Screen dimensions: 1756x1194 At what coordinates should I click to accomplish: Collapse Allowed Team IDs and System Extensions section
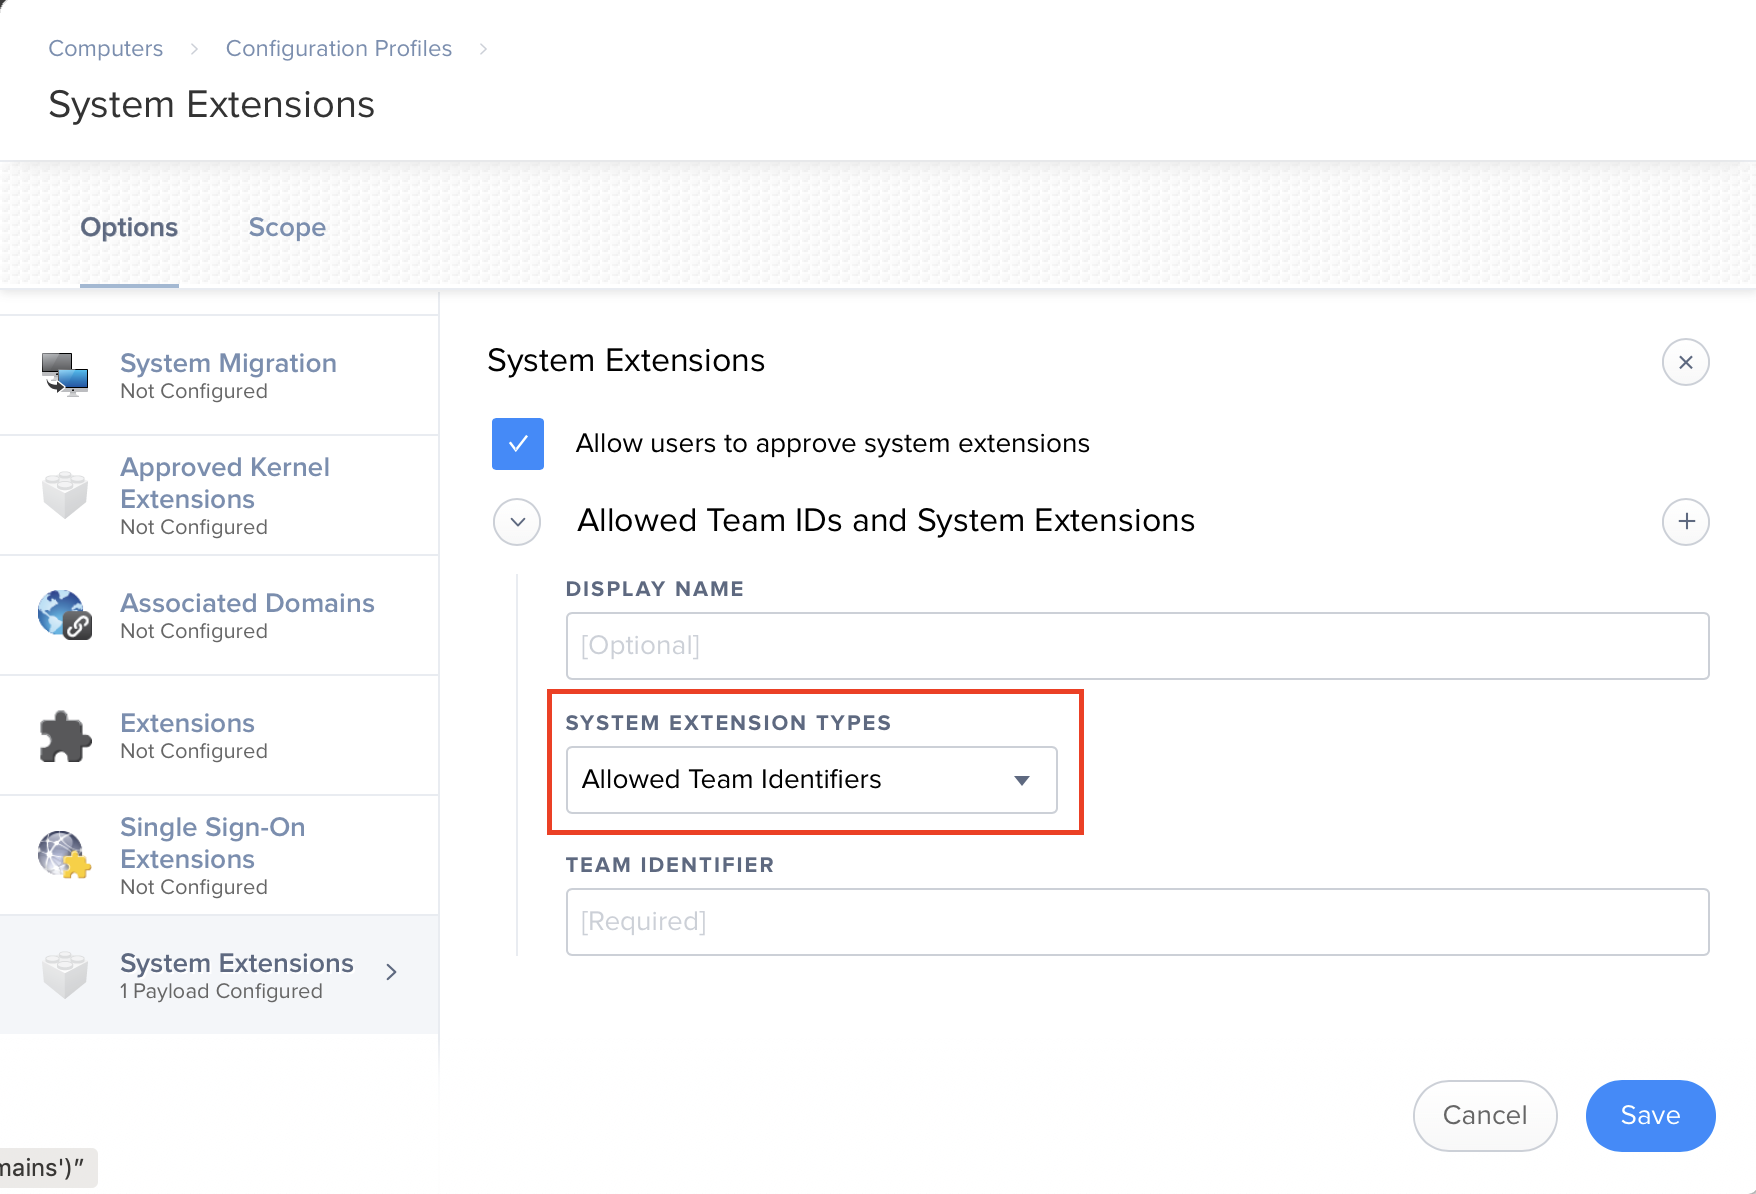(x=518, y=521)
